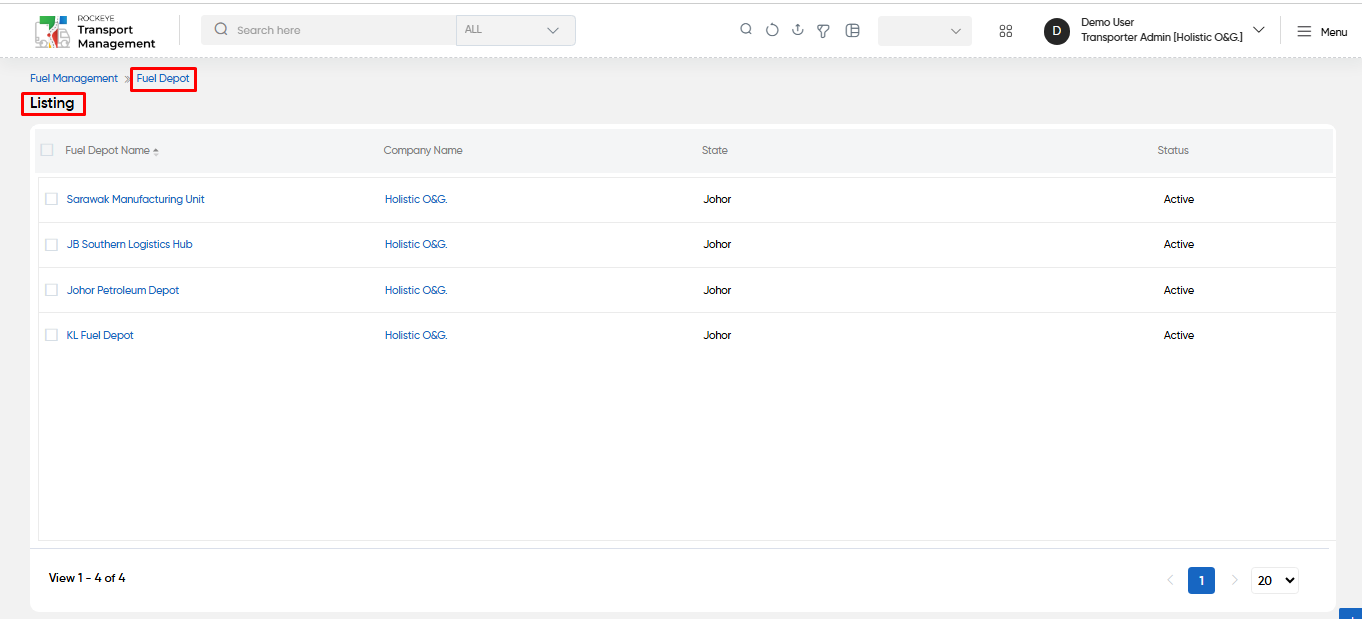Open the hamburger Menu

(1322, 32)
